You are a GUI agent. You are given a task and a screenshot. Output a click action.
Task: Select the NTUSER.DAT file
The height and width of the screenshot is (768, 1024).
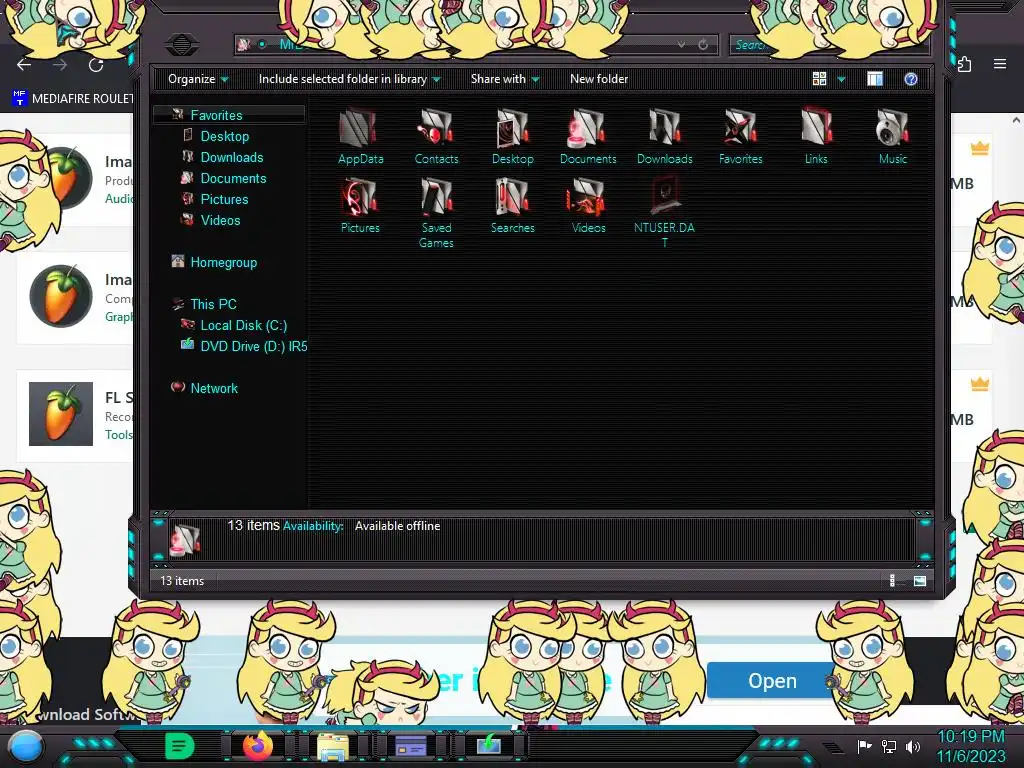click(x=664, y=213)
